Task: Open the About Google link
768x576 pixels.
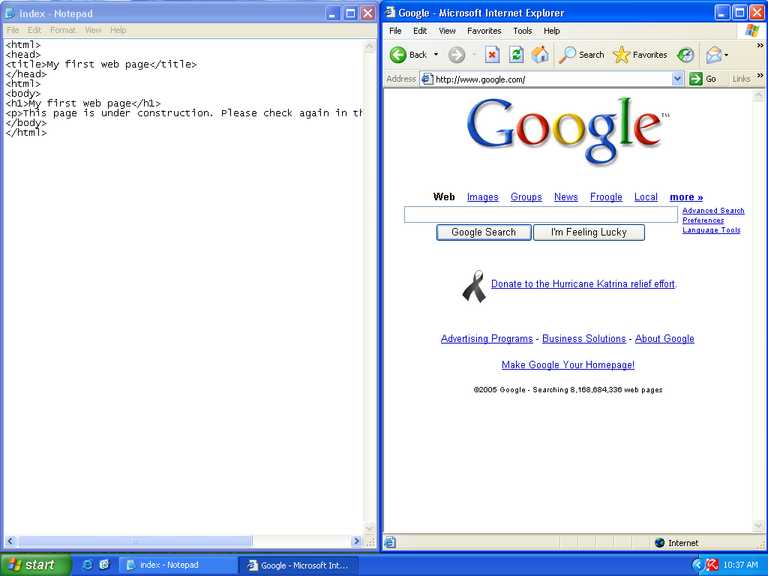Action: [665, 338]
